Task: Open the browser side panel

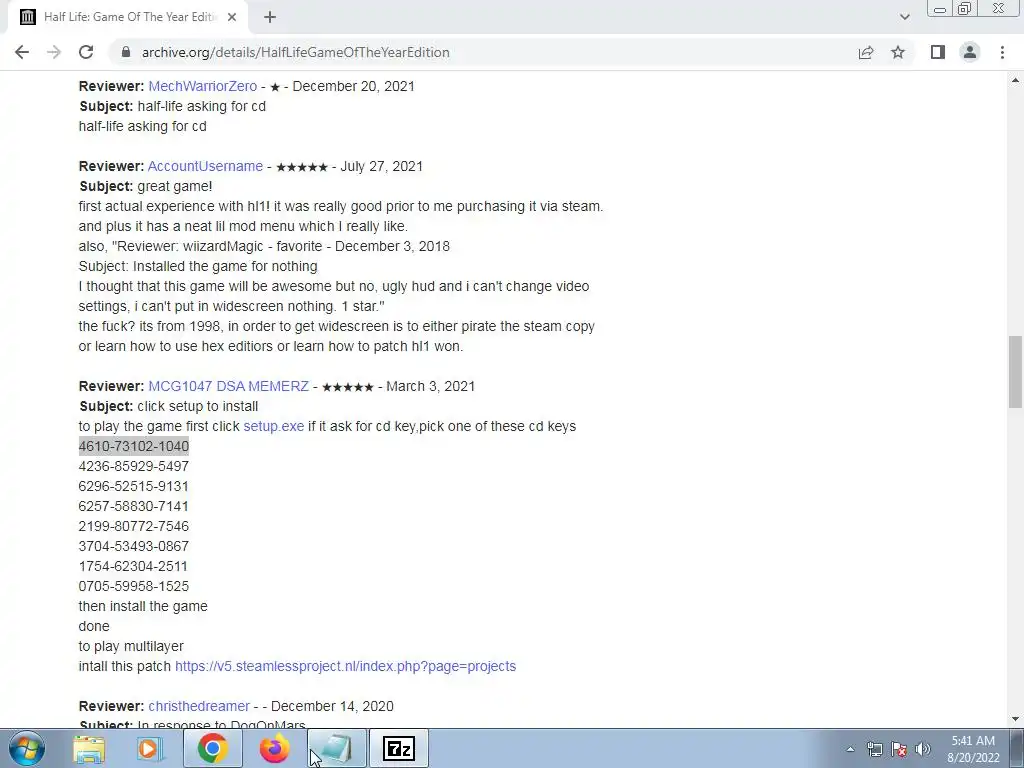Action: click(938, 52)
